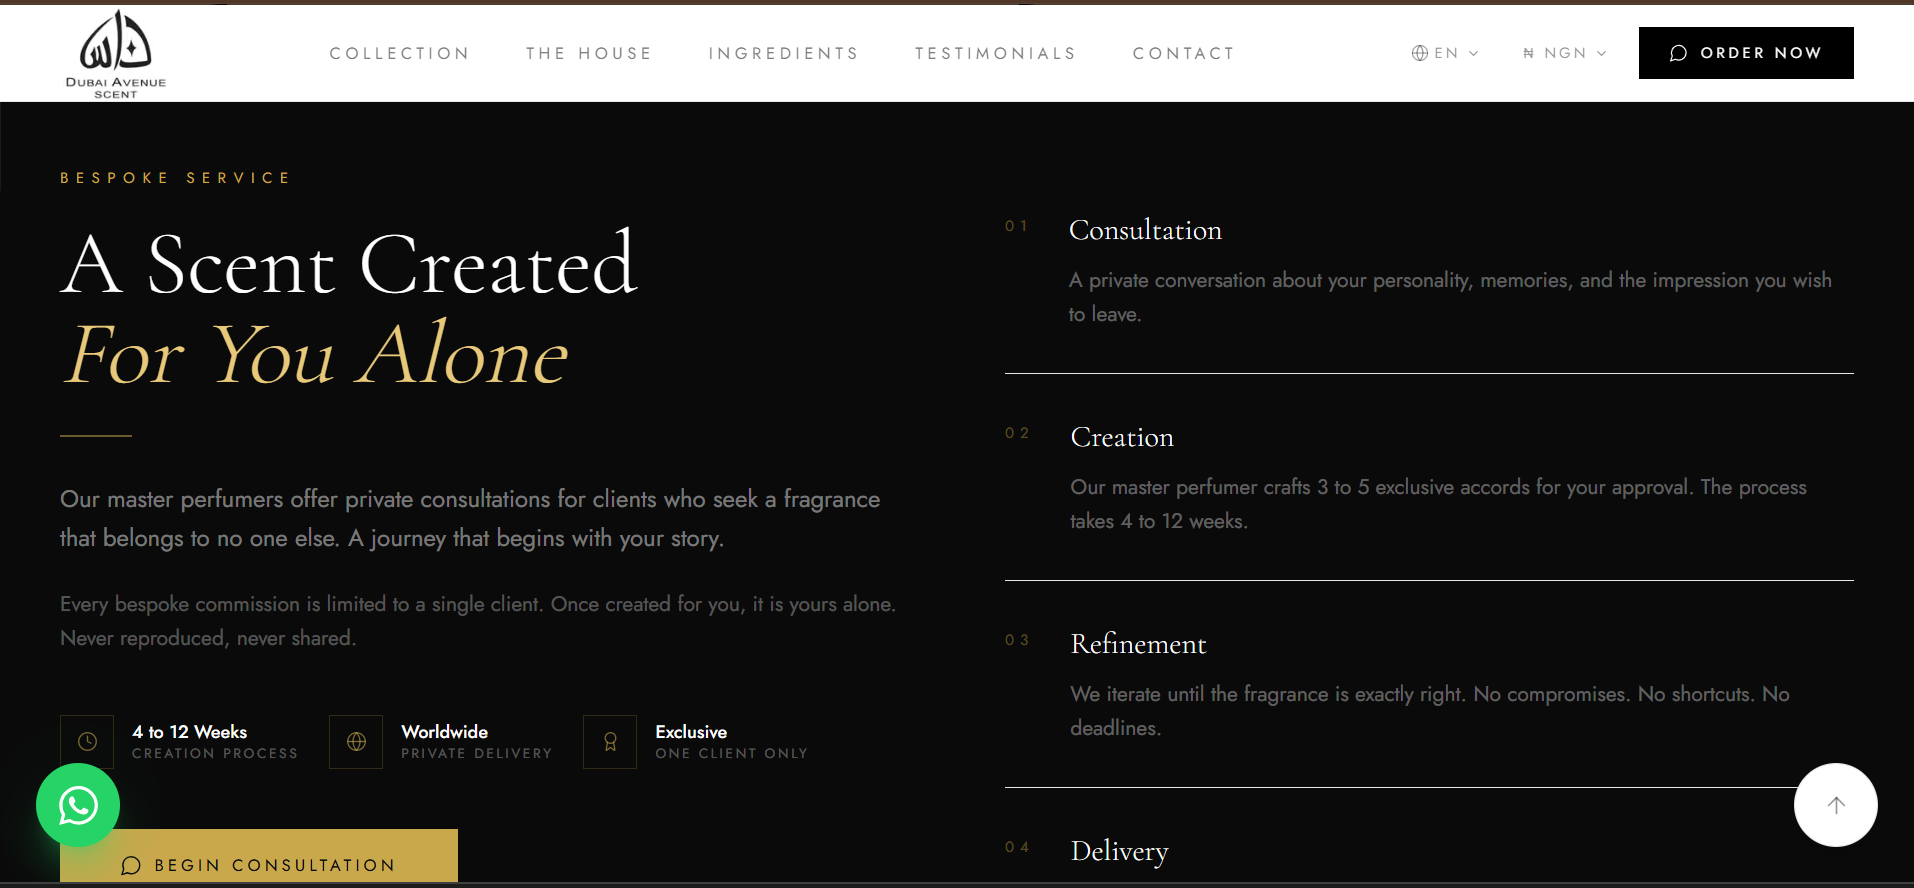Image resolution: width=1914 pixels, height=888 pixels.
Task: Click the 'PRIVATE DELIVERY' caption
Action: [476, 753]
